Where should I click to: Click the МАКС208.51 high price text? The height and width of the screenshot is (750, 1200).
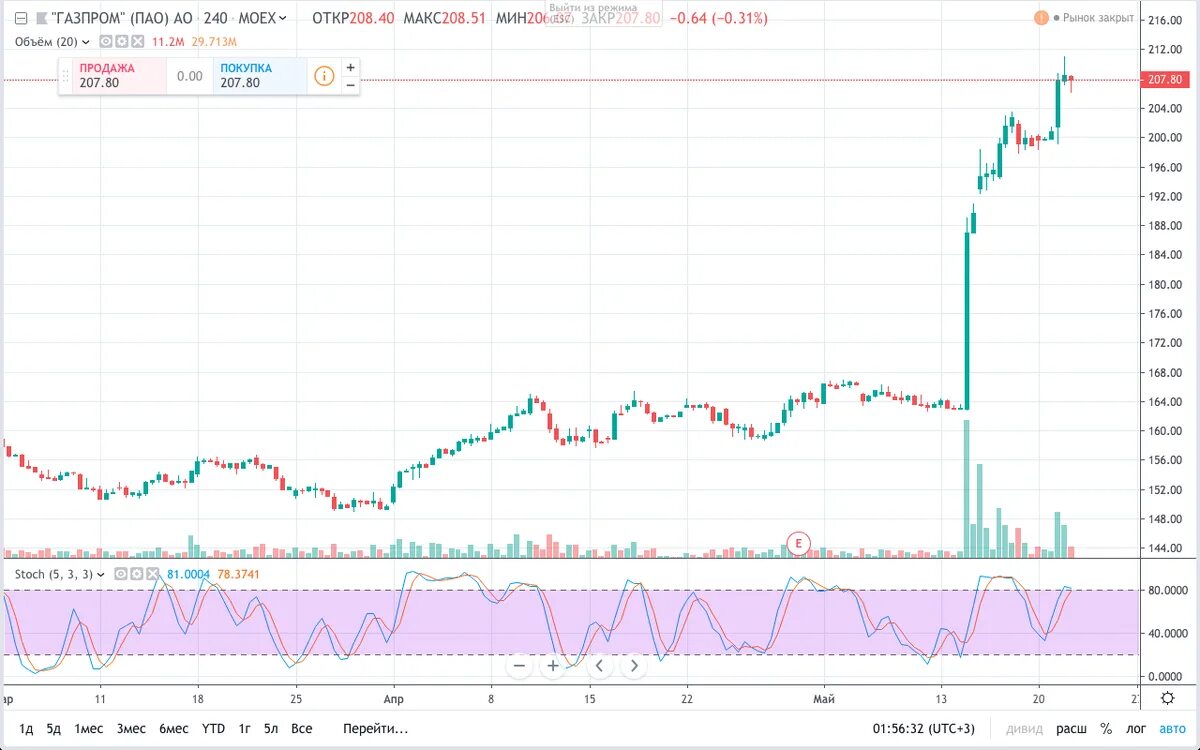pyautogui.click(x=445, y=18)
